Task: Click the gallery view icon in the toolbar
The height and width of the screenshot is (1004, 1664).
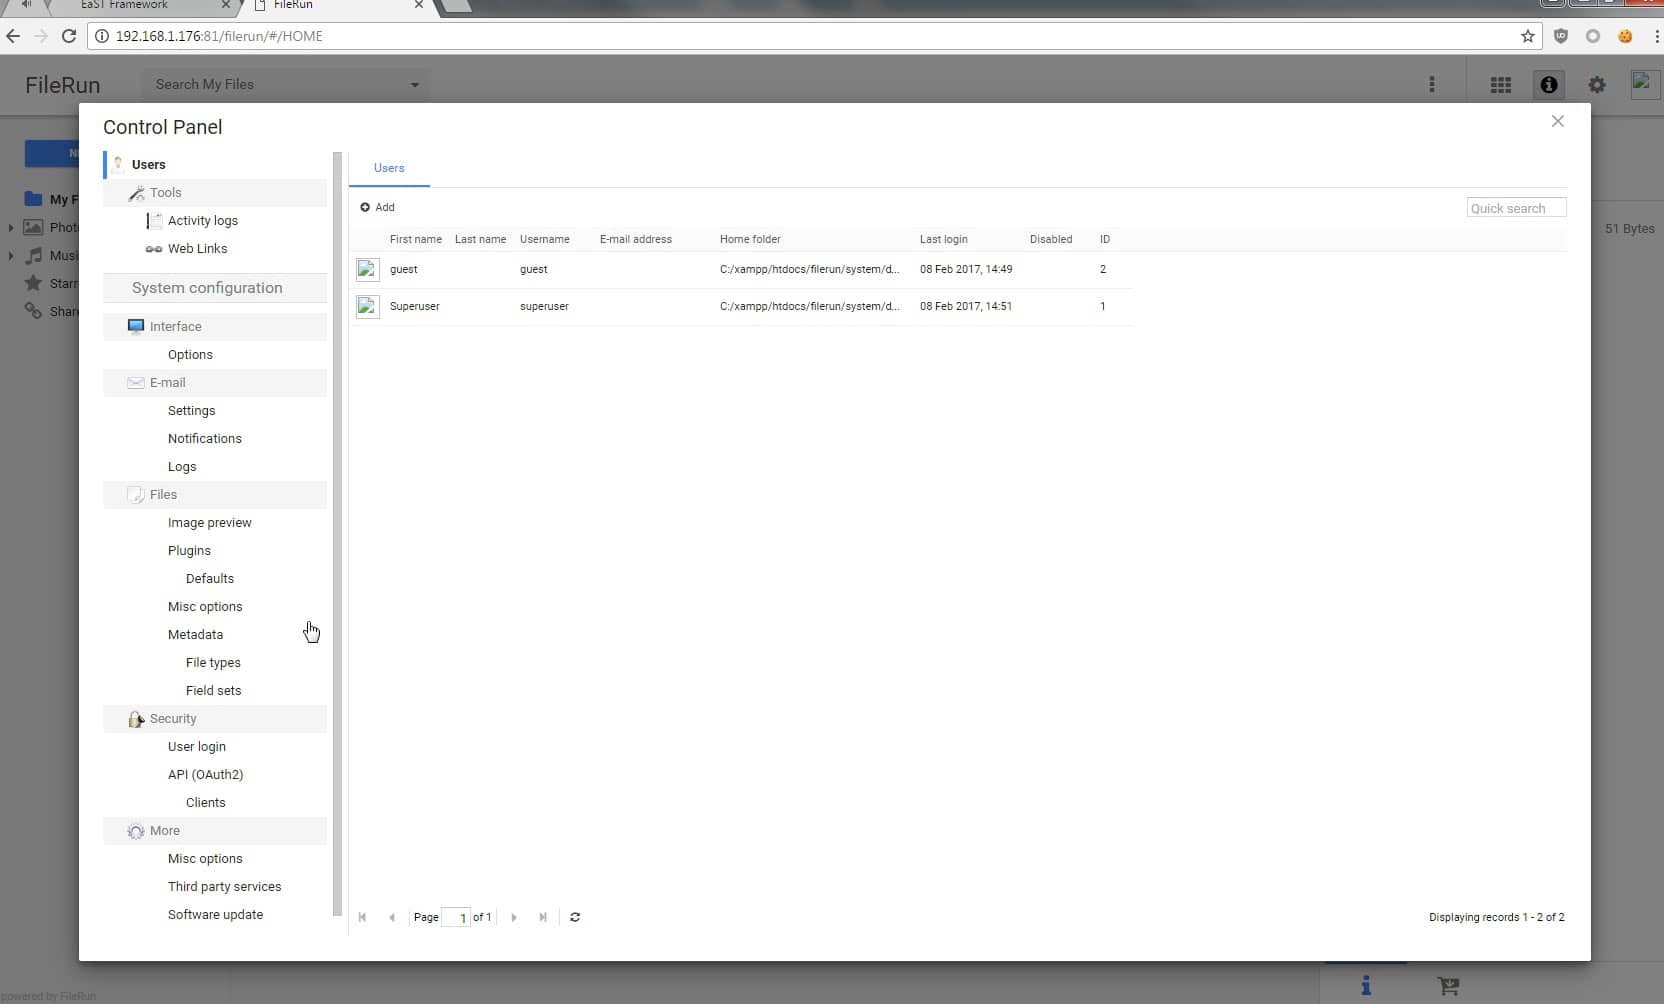Action: point(1501,84)
